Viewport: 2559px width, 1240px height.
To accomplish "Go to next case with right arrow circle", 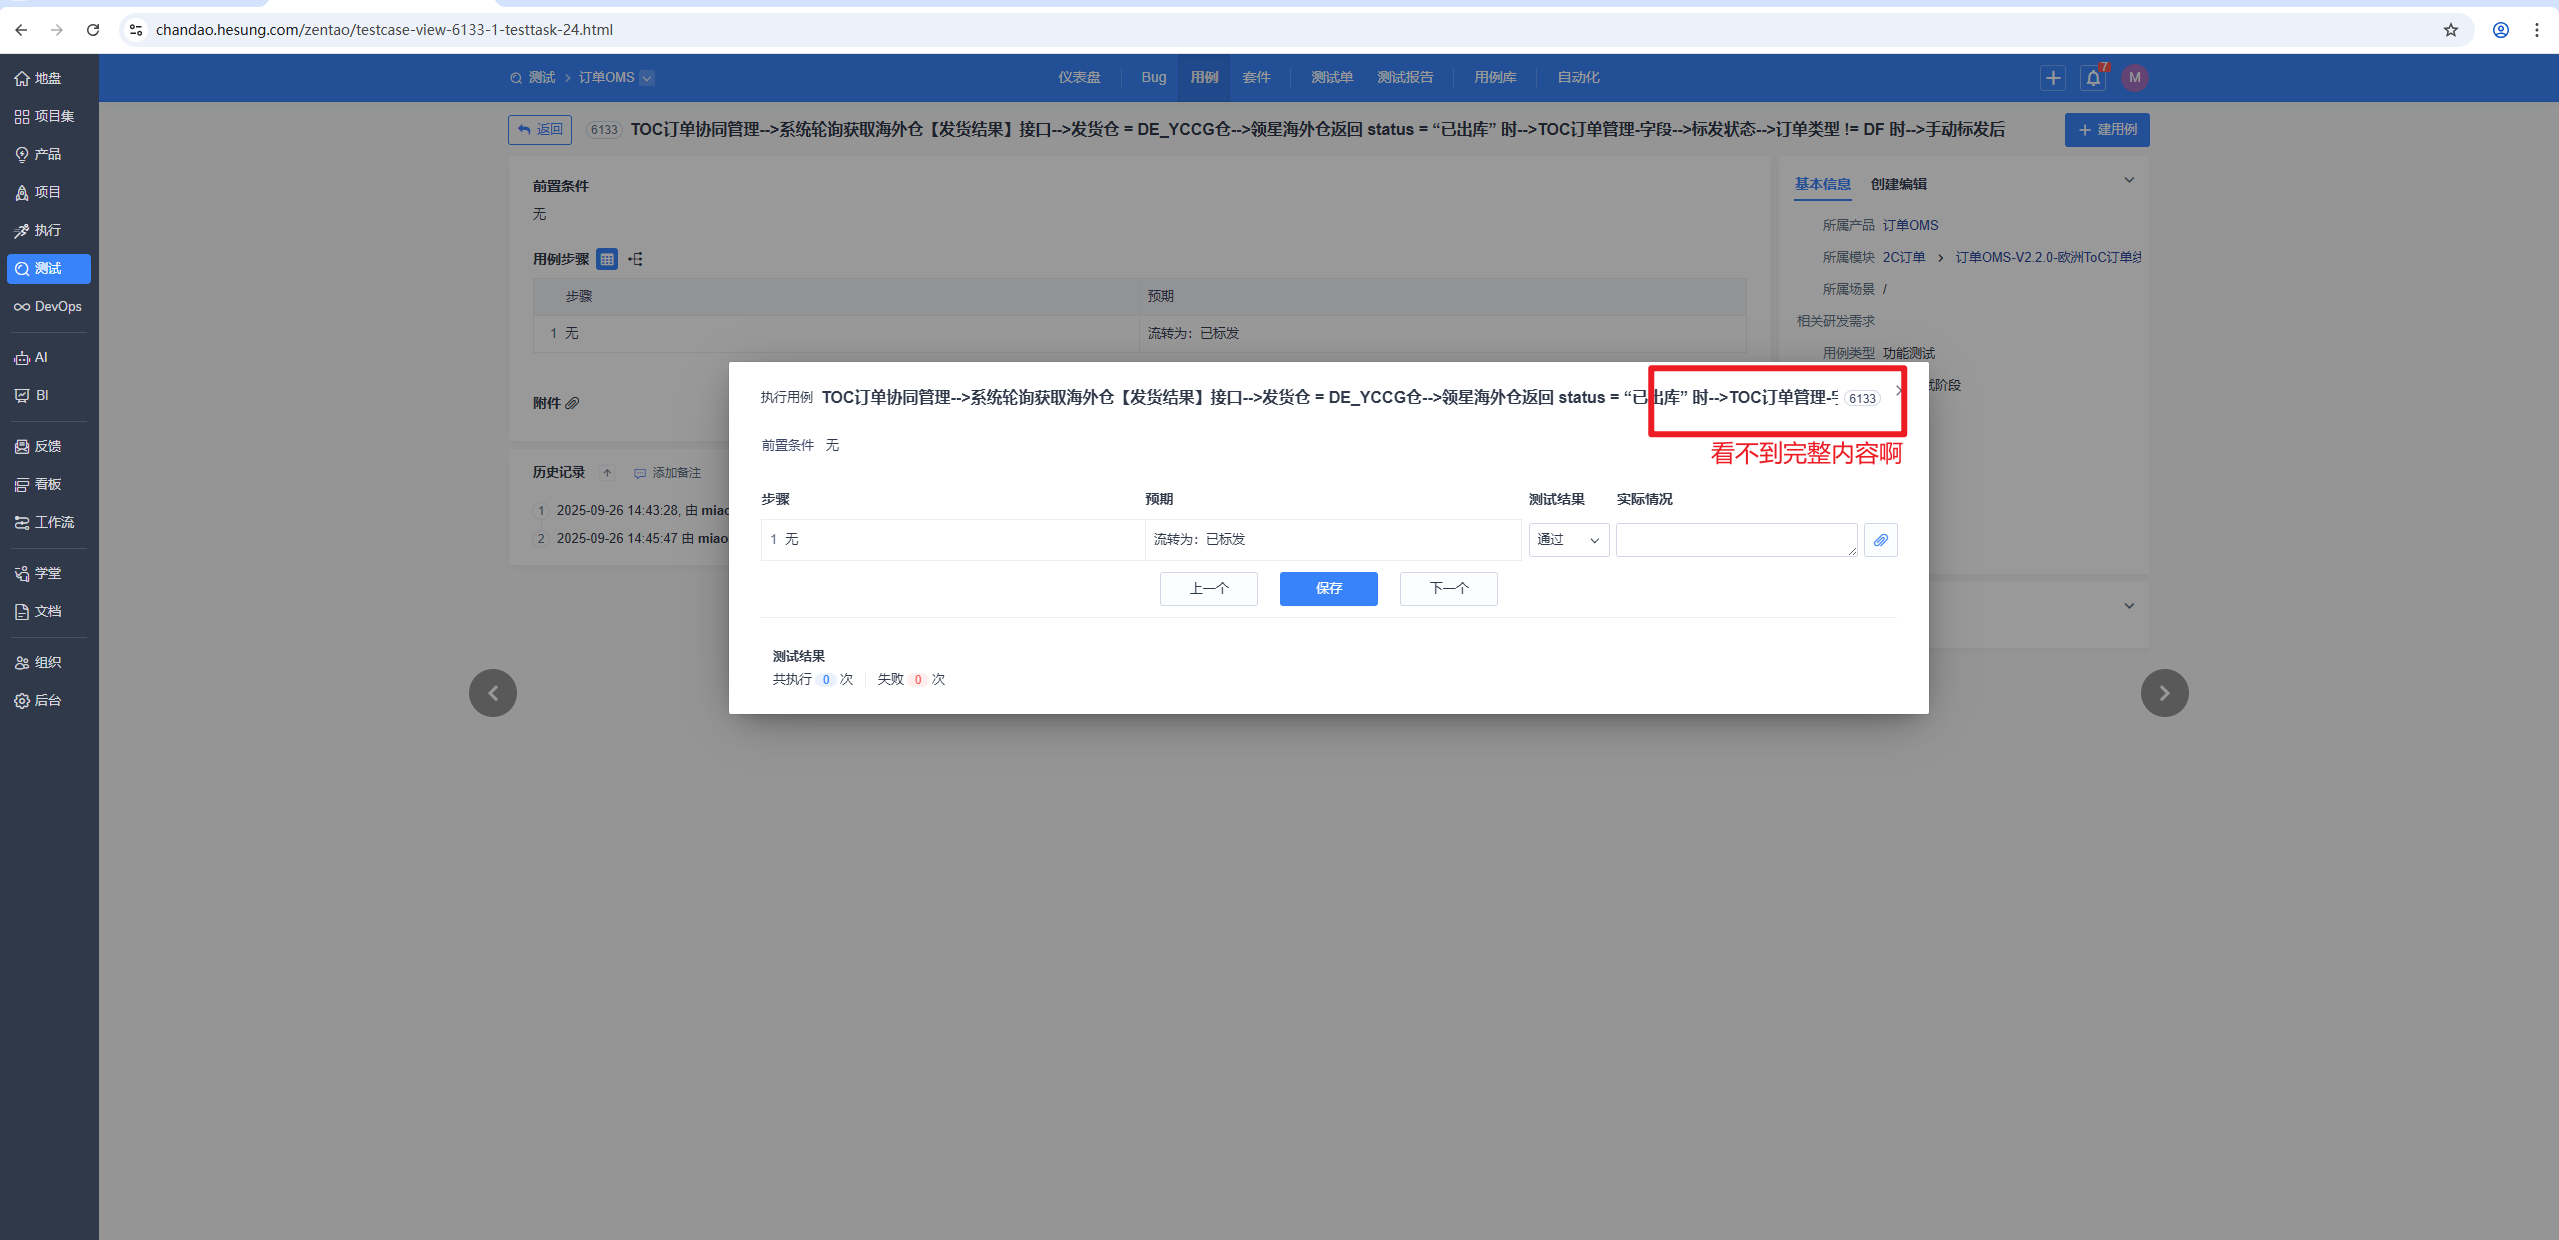I will 2164,693.
